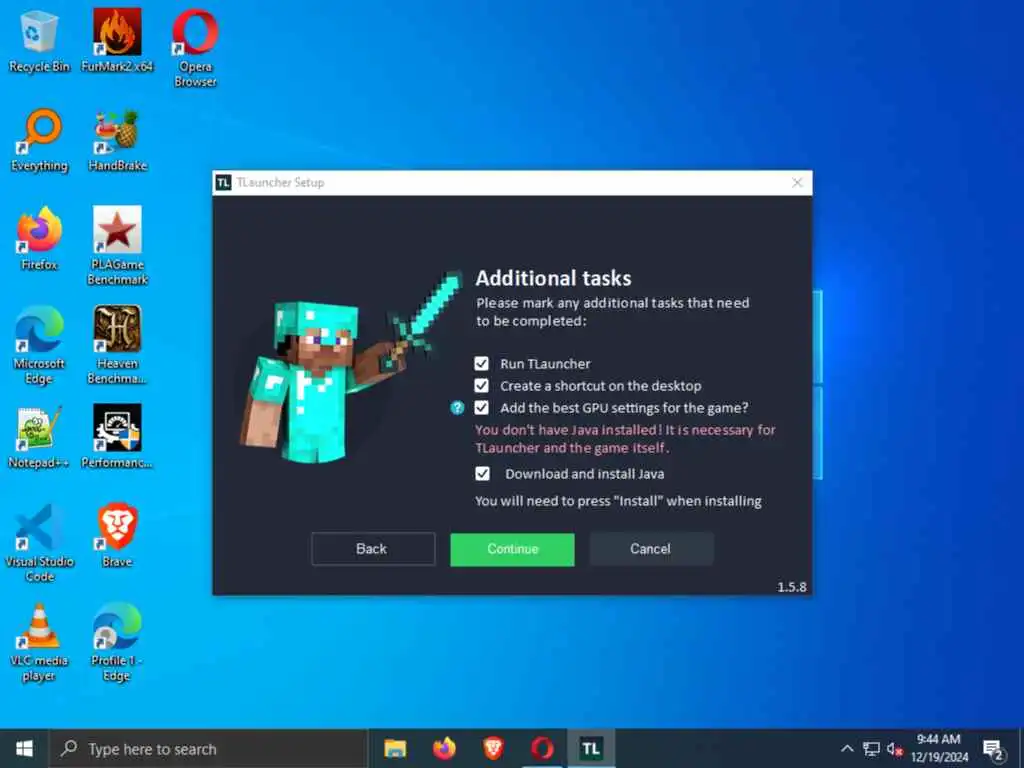The width and height of the screenshot is (1024, 768).
Task: Close the TLauncher Setup window
Action: click(797, 183)
